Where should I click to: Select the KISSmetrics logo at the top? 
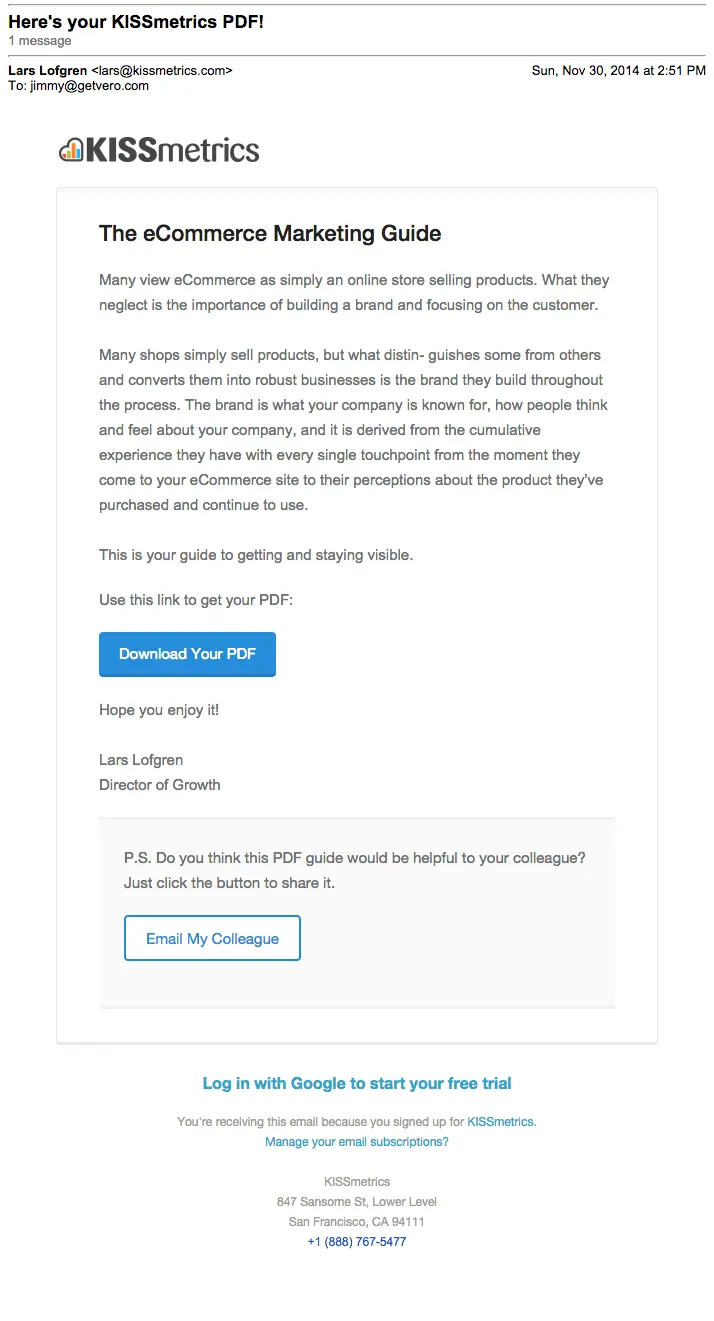(157, 150)
